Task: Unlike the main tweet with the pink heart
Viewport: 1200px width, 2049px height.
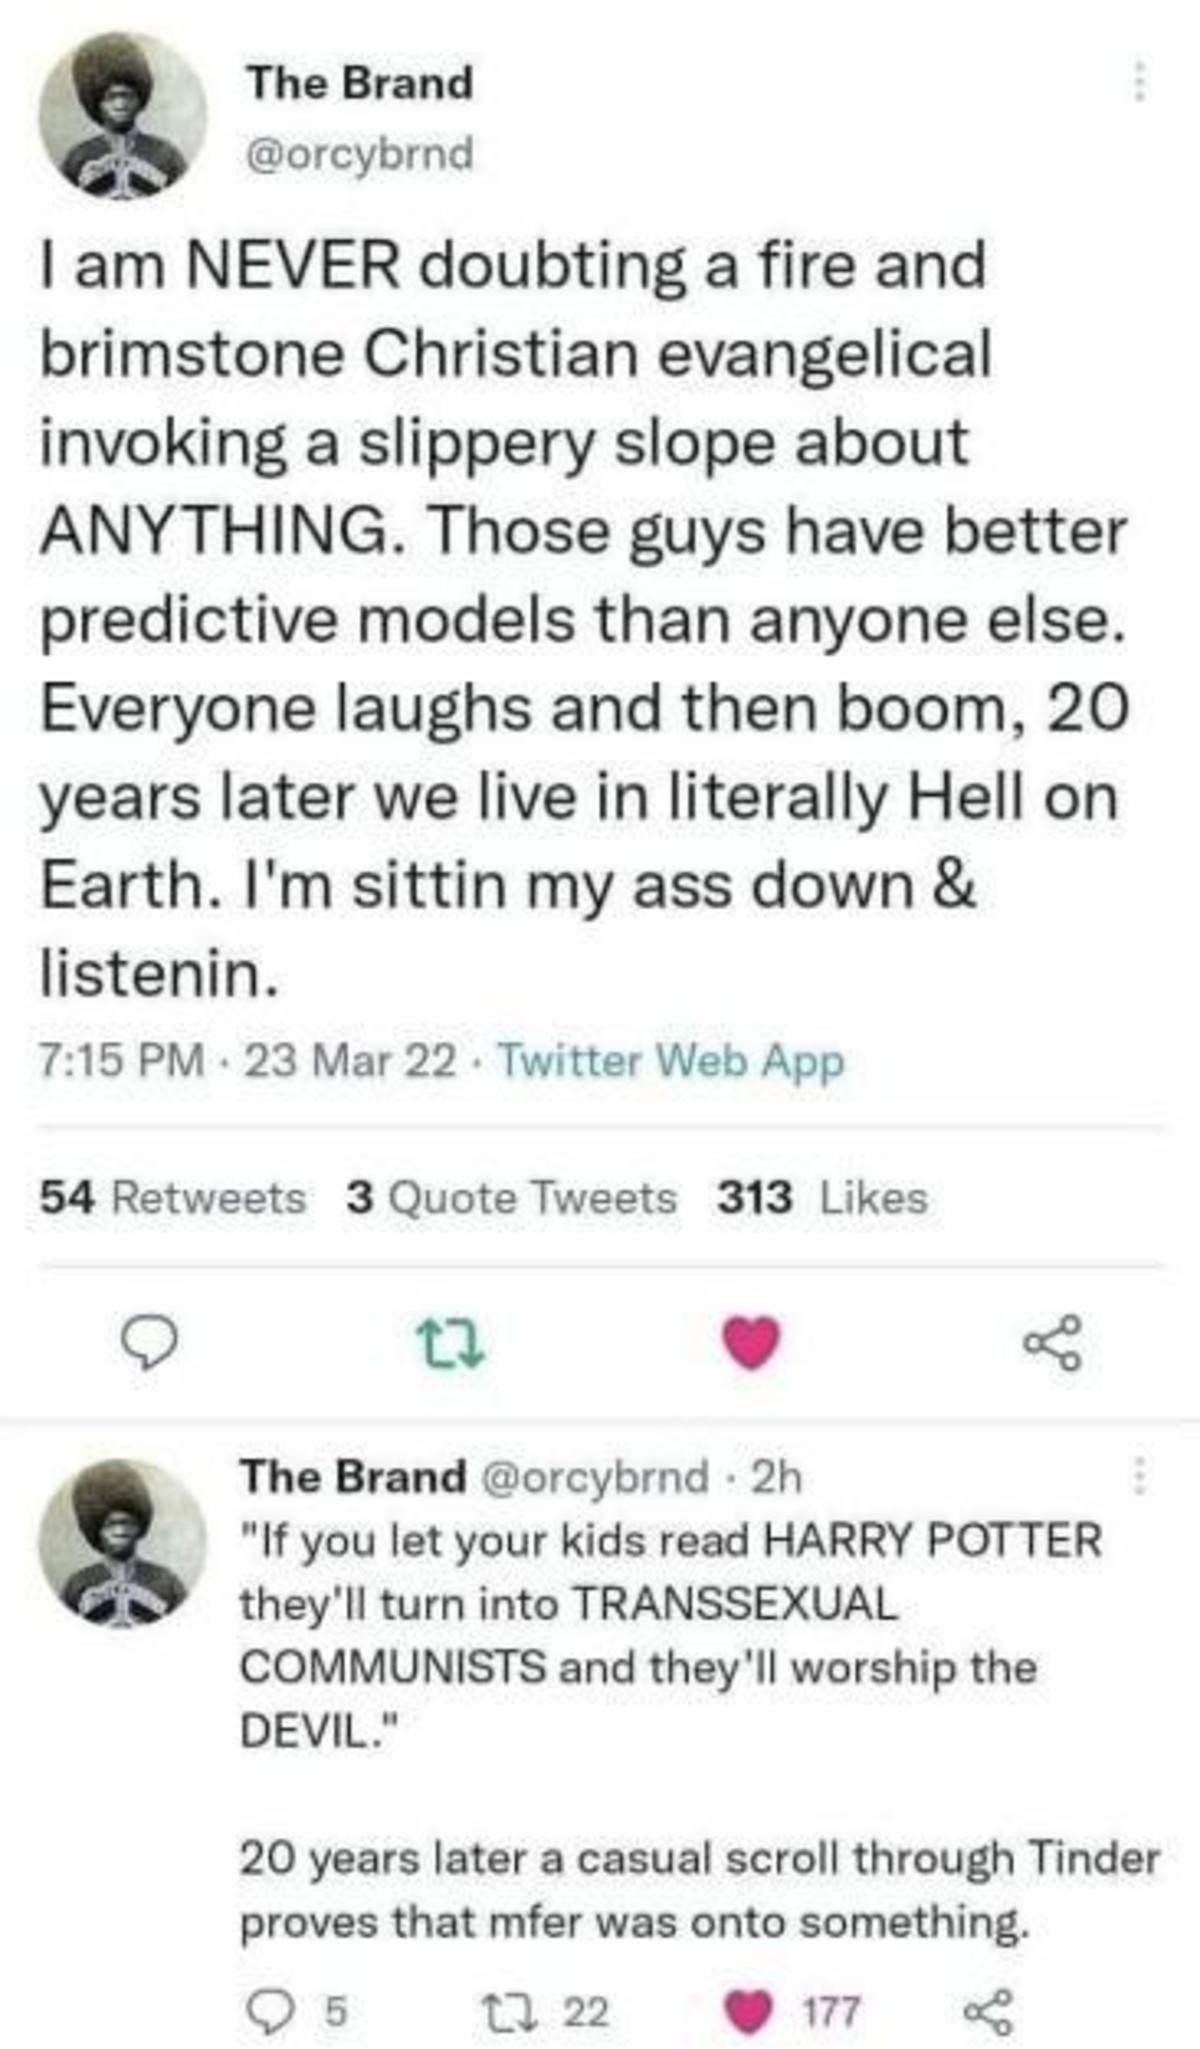Action: tap(751, 1343)
